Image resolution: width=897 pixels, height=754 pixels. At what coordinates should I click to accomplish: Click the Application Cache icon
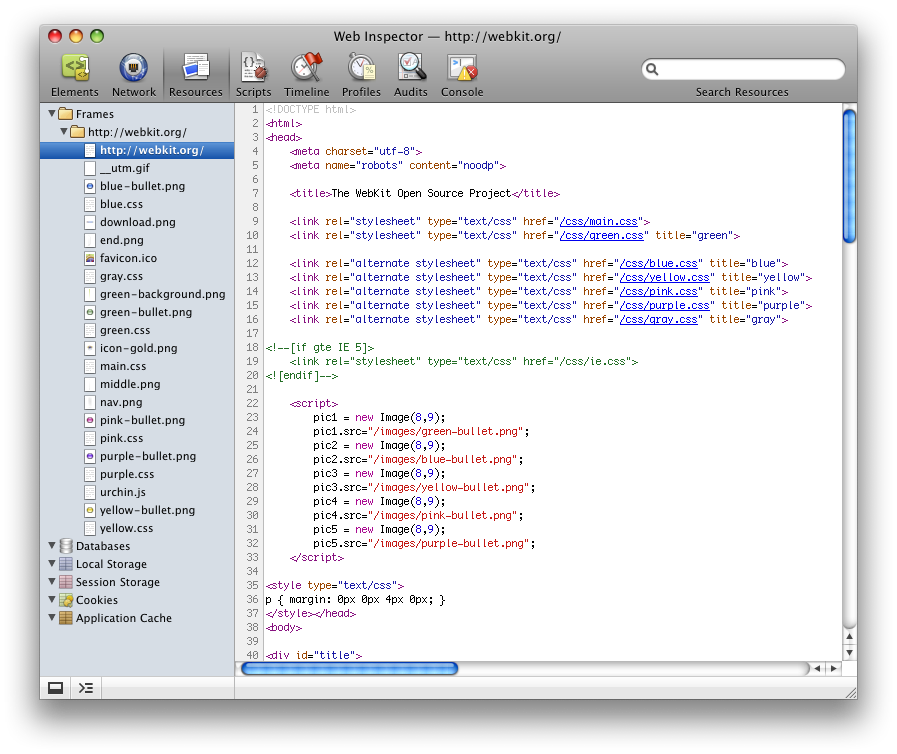66,618
